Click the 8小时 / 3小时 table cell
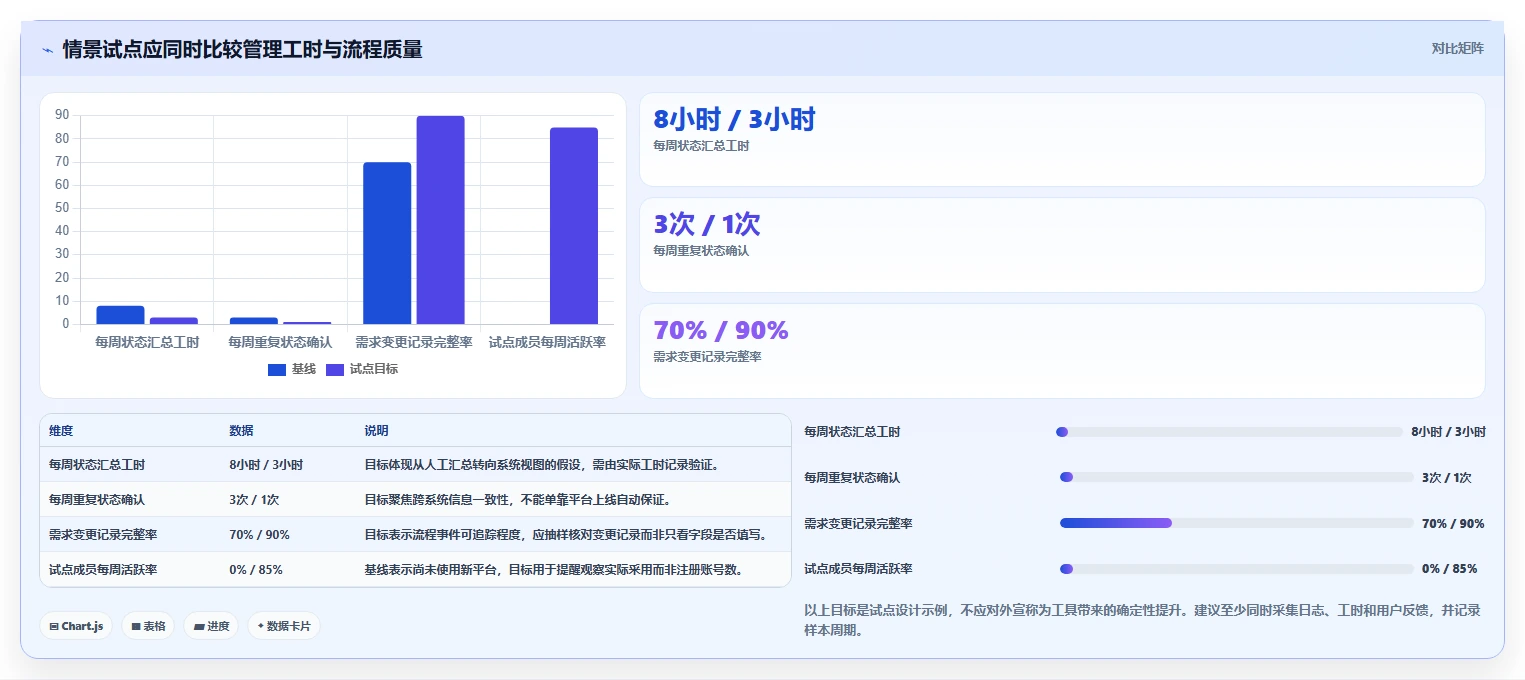This screenshot has width=1525, height=680. (x=266, y=465)
